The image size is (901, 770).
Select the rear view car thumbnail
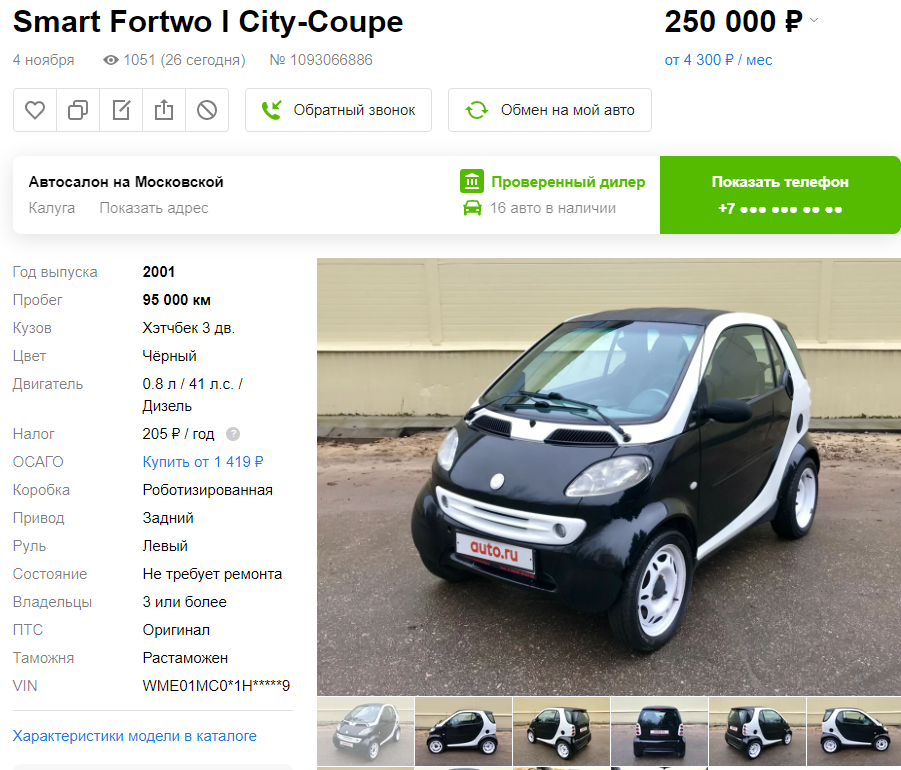[x=659, y=731]
